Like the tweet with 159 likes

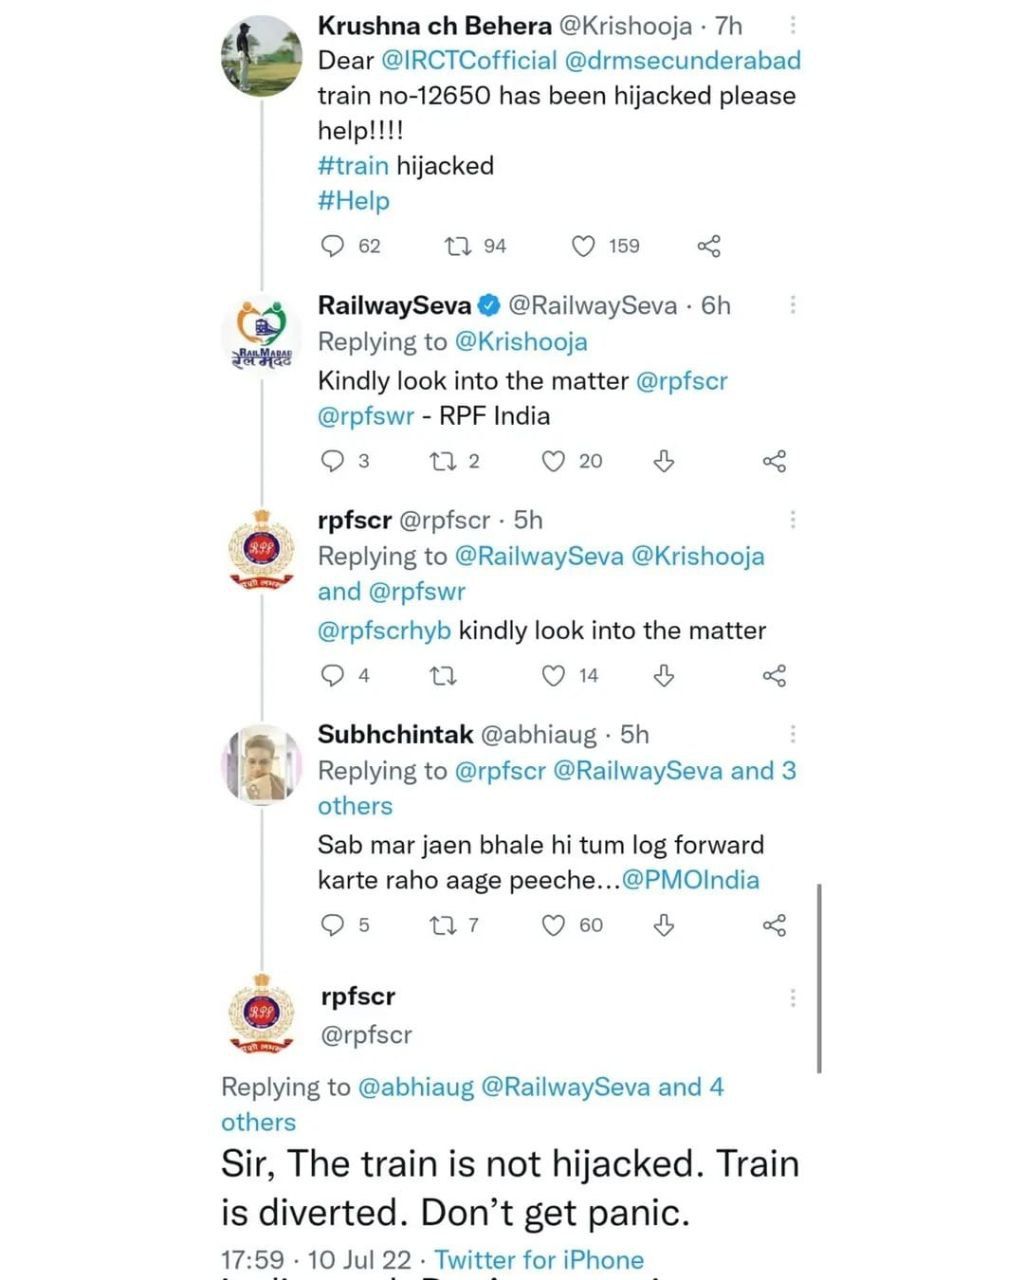(582, 246)
